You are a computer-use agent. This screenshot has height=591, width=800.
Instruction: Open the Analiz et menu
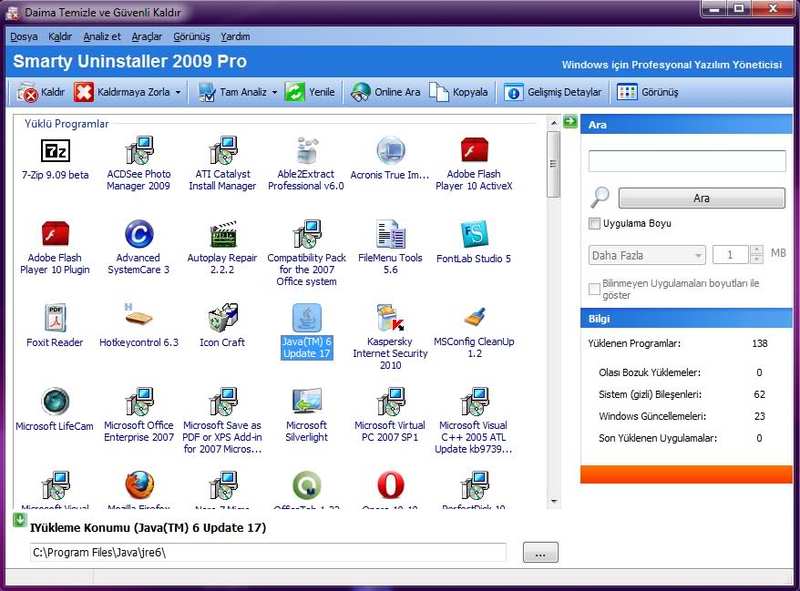(x=102, y=37)
